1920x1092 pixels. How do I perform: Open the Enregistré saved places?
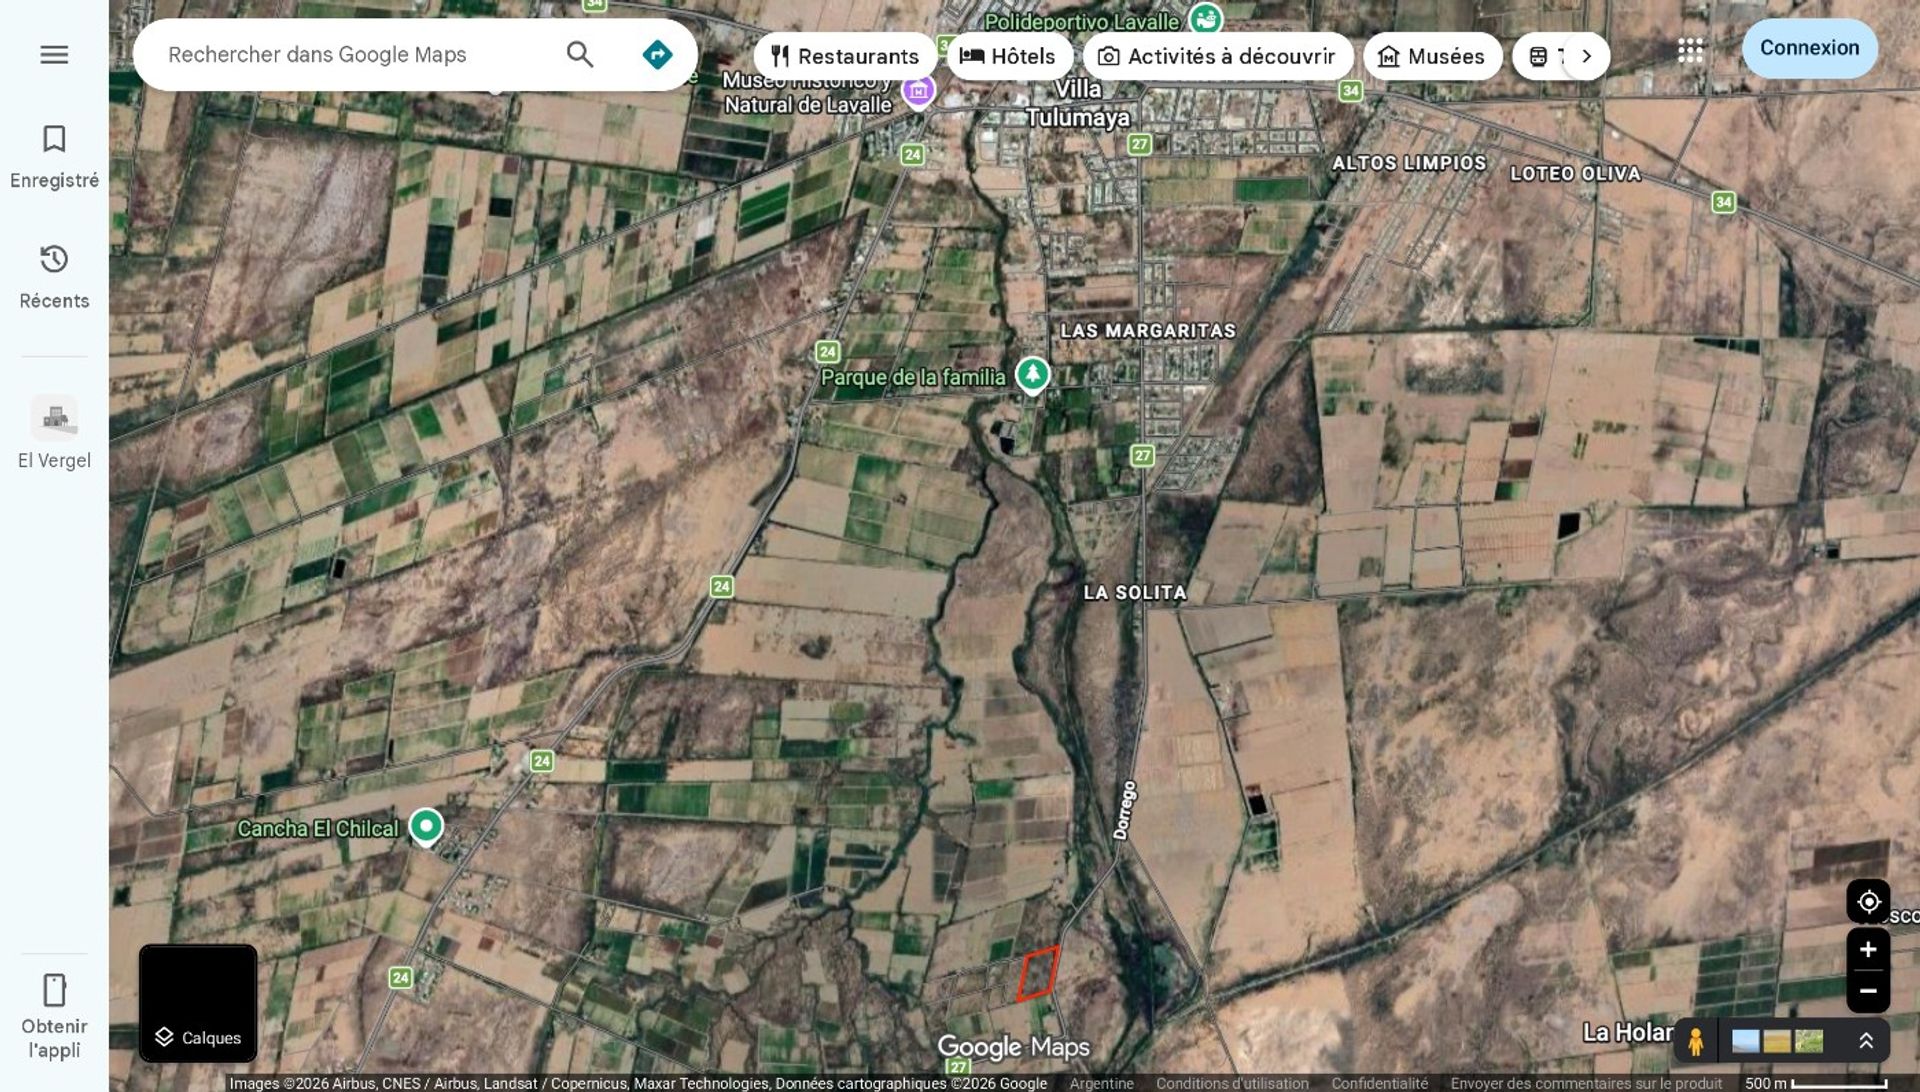coord(54,156)
